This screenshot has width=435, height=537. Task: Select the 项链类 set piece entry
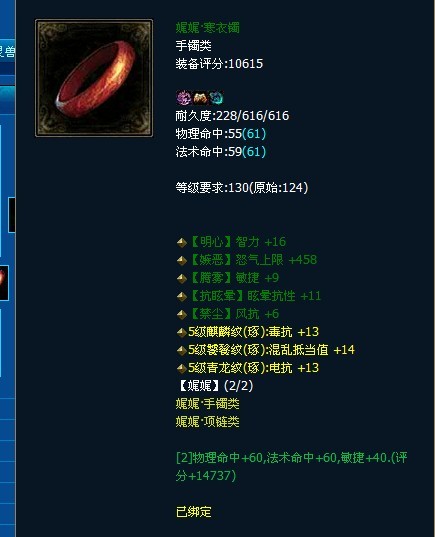[208, 422]
